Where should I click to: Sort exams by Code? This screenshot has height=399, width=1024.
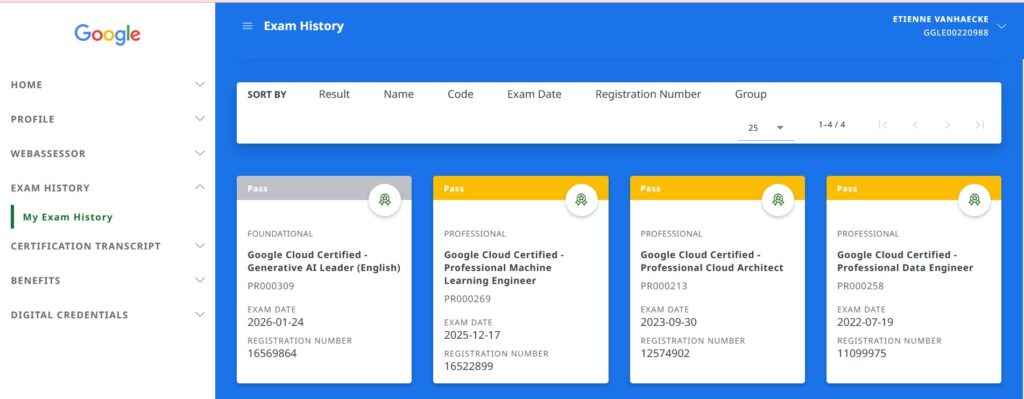(460, 94)
